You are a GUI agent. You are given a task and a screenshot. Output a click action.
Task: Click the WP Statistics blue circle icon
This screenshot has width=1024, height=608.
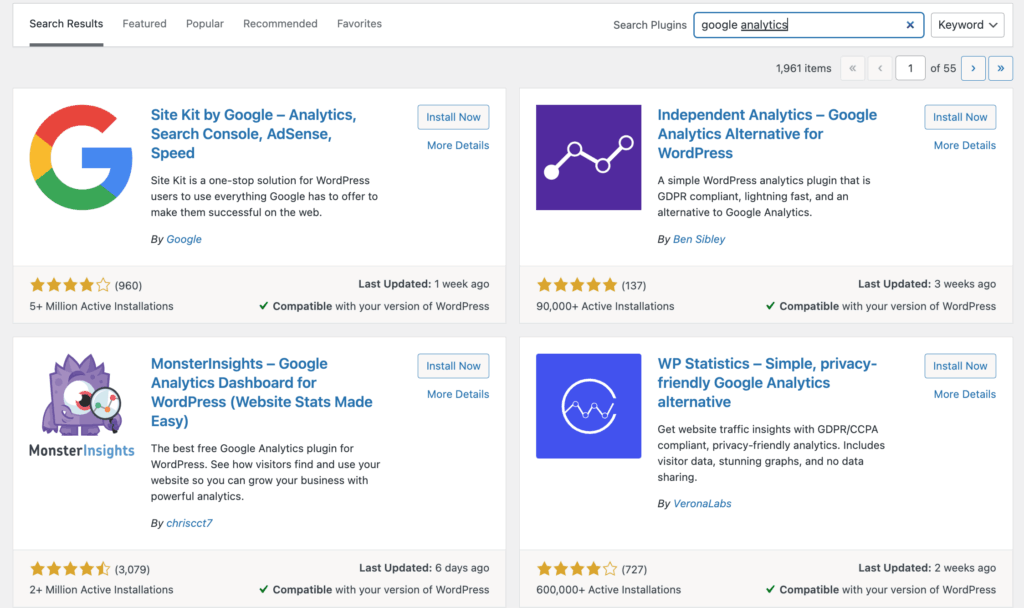(x=588, y=406)
